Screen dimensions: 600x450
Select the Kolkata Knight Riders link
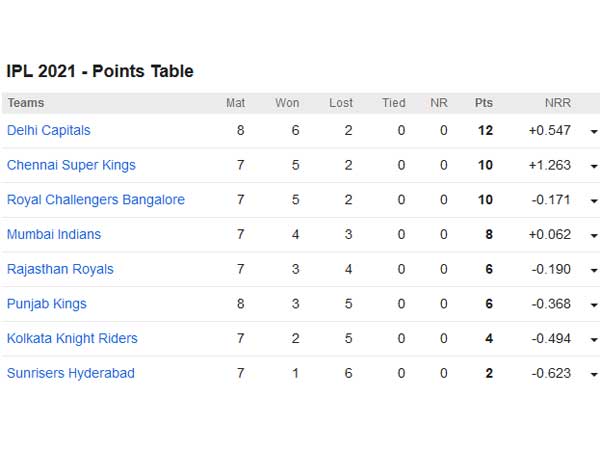tap(72, 338)
